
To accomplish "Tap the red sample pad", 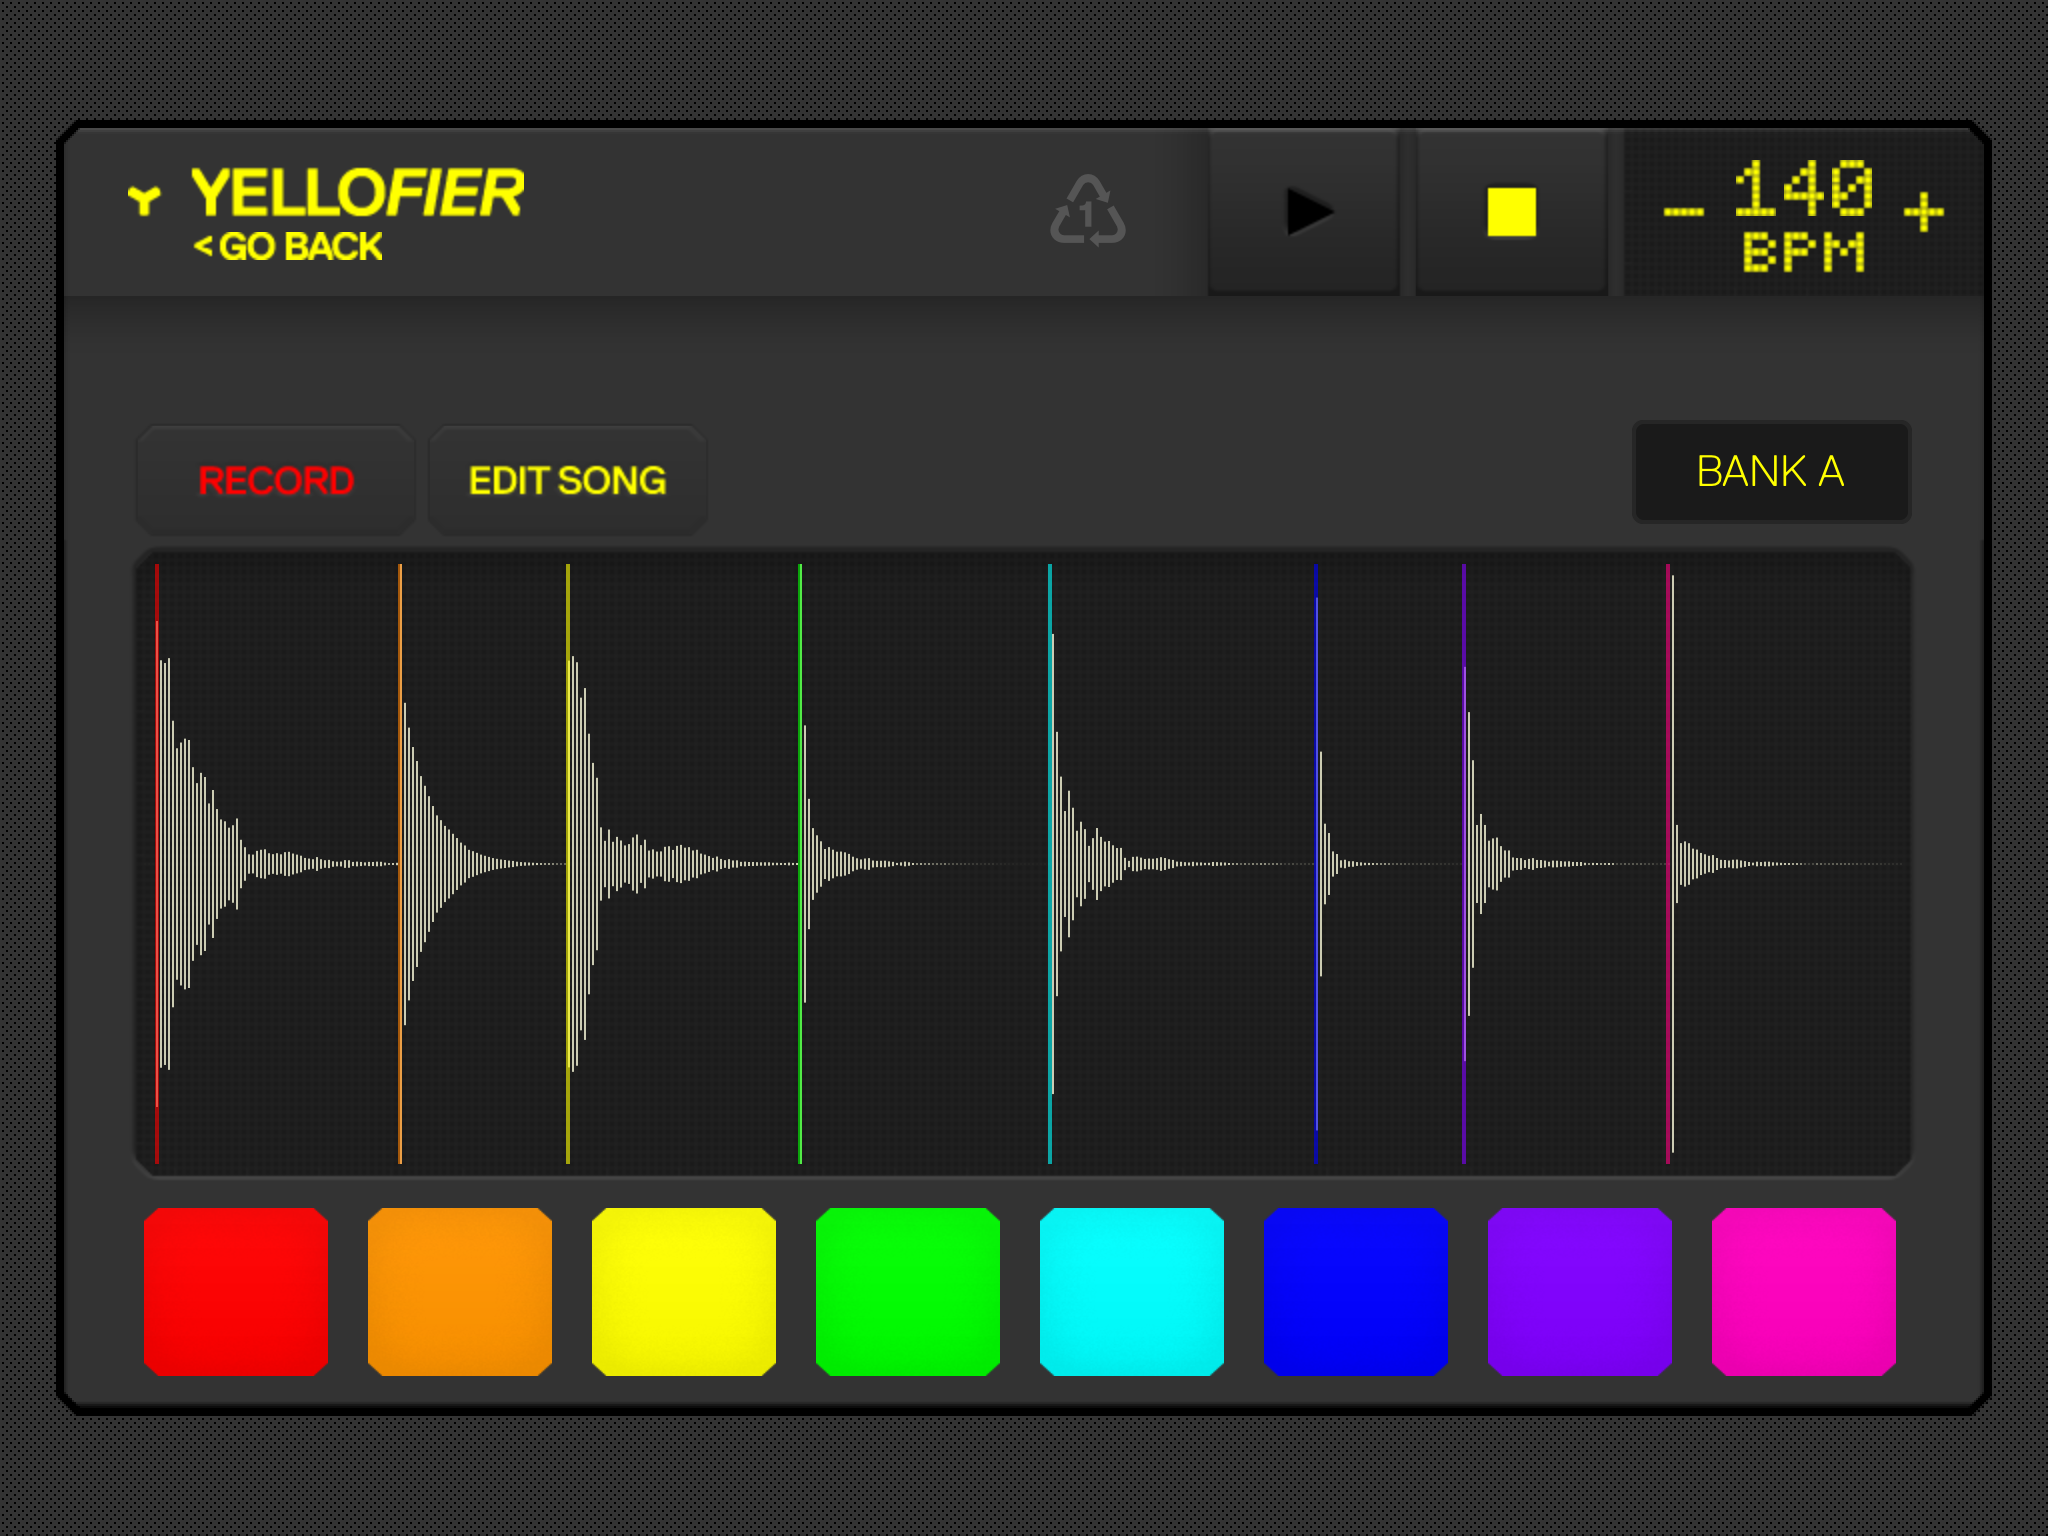I will (x=236, y=1291).
